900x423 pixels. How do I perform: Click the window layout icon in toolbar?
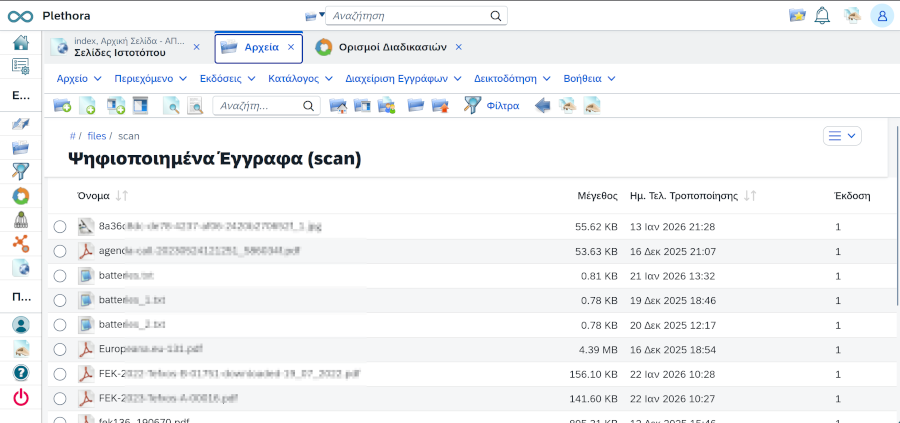pos(140,106)
